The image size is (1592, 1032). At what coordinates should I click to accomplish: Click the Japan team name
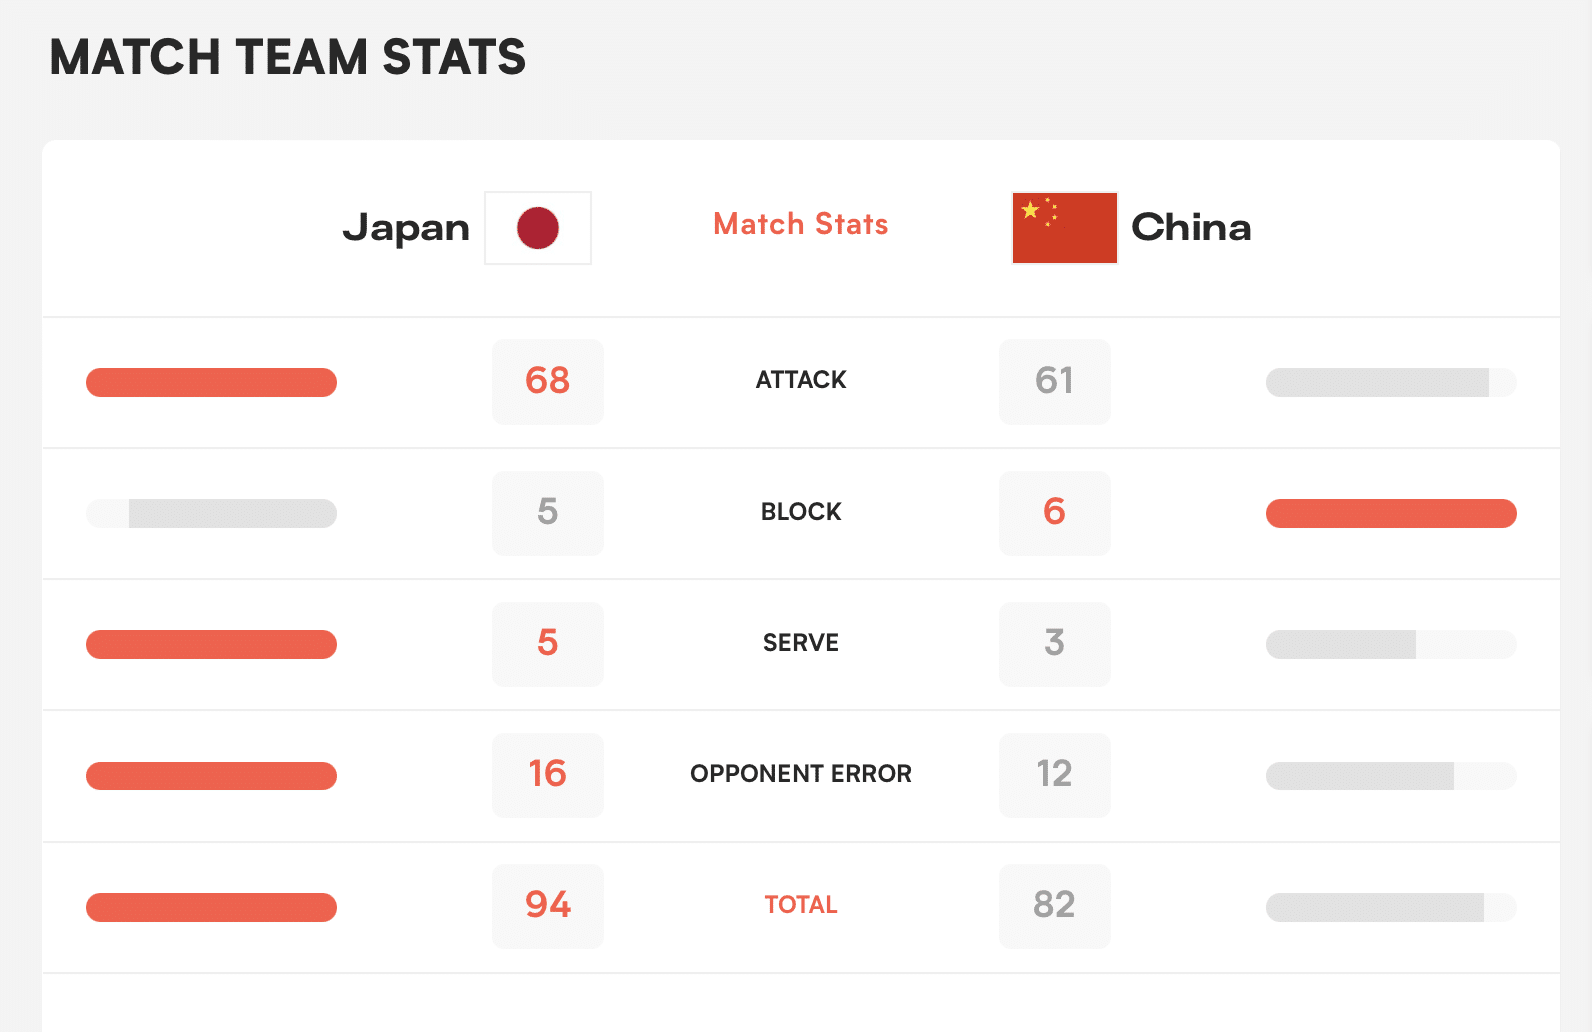click(406, 228)
